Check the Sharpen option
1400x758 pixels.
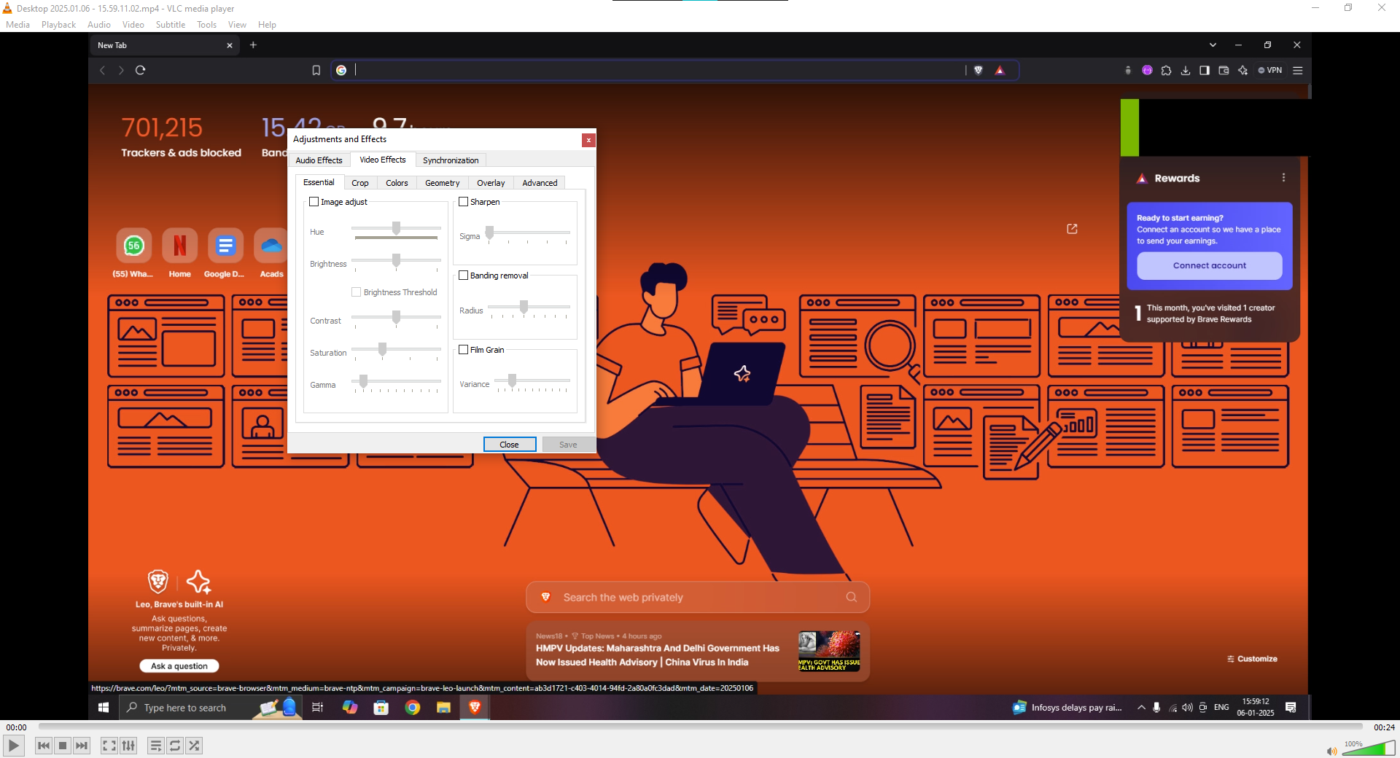pos(464,202)
